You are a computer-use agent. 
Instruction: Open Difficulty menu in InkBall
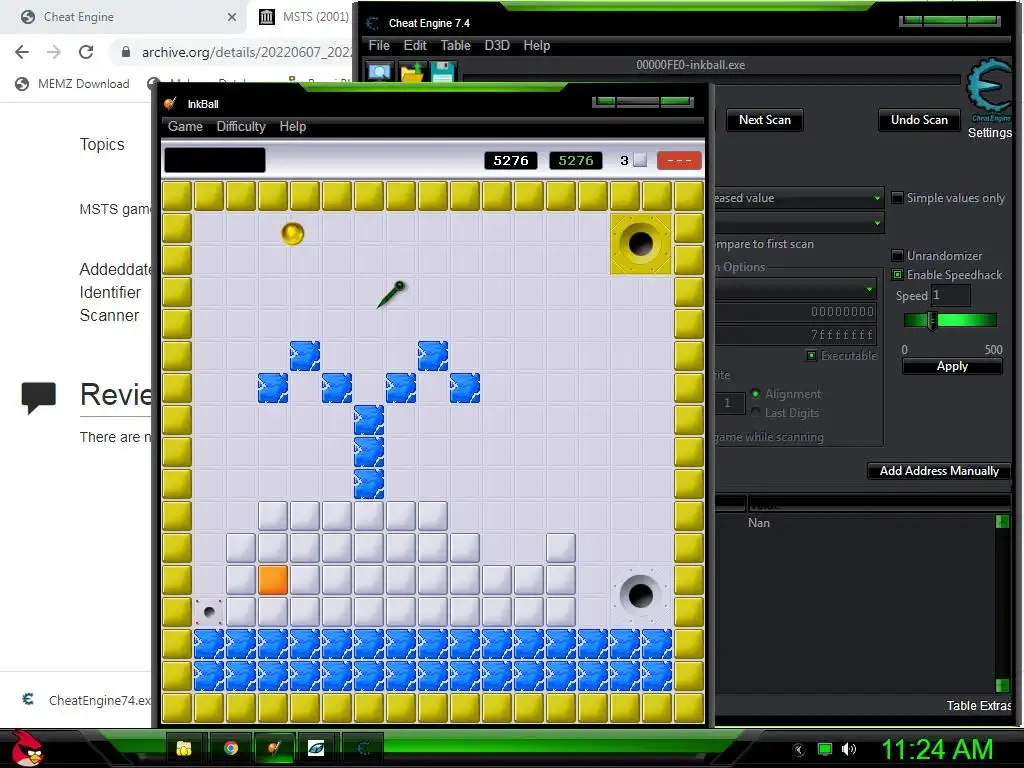[x=241, y=126]
